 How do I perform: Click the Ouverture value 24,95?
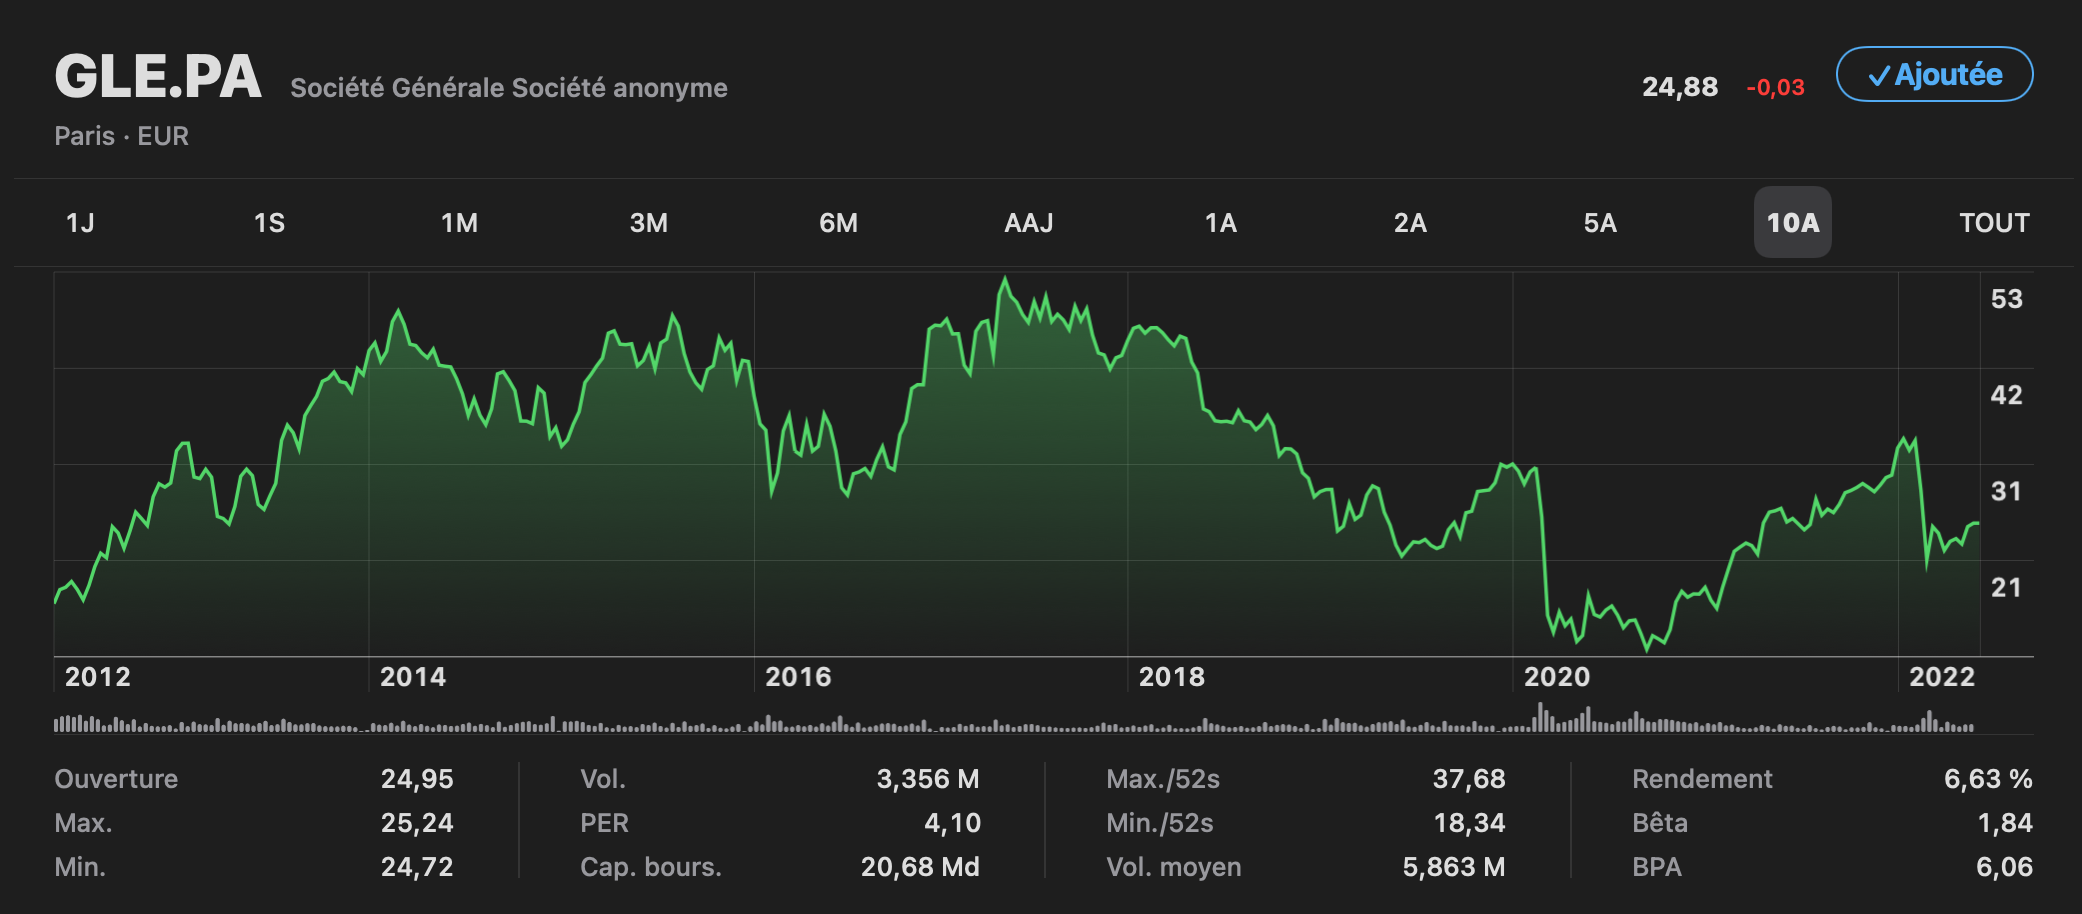click(417, 779)
